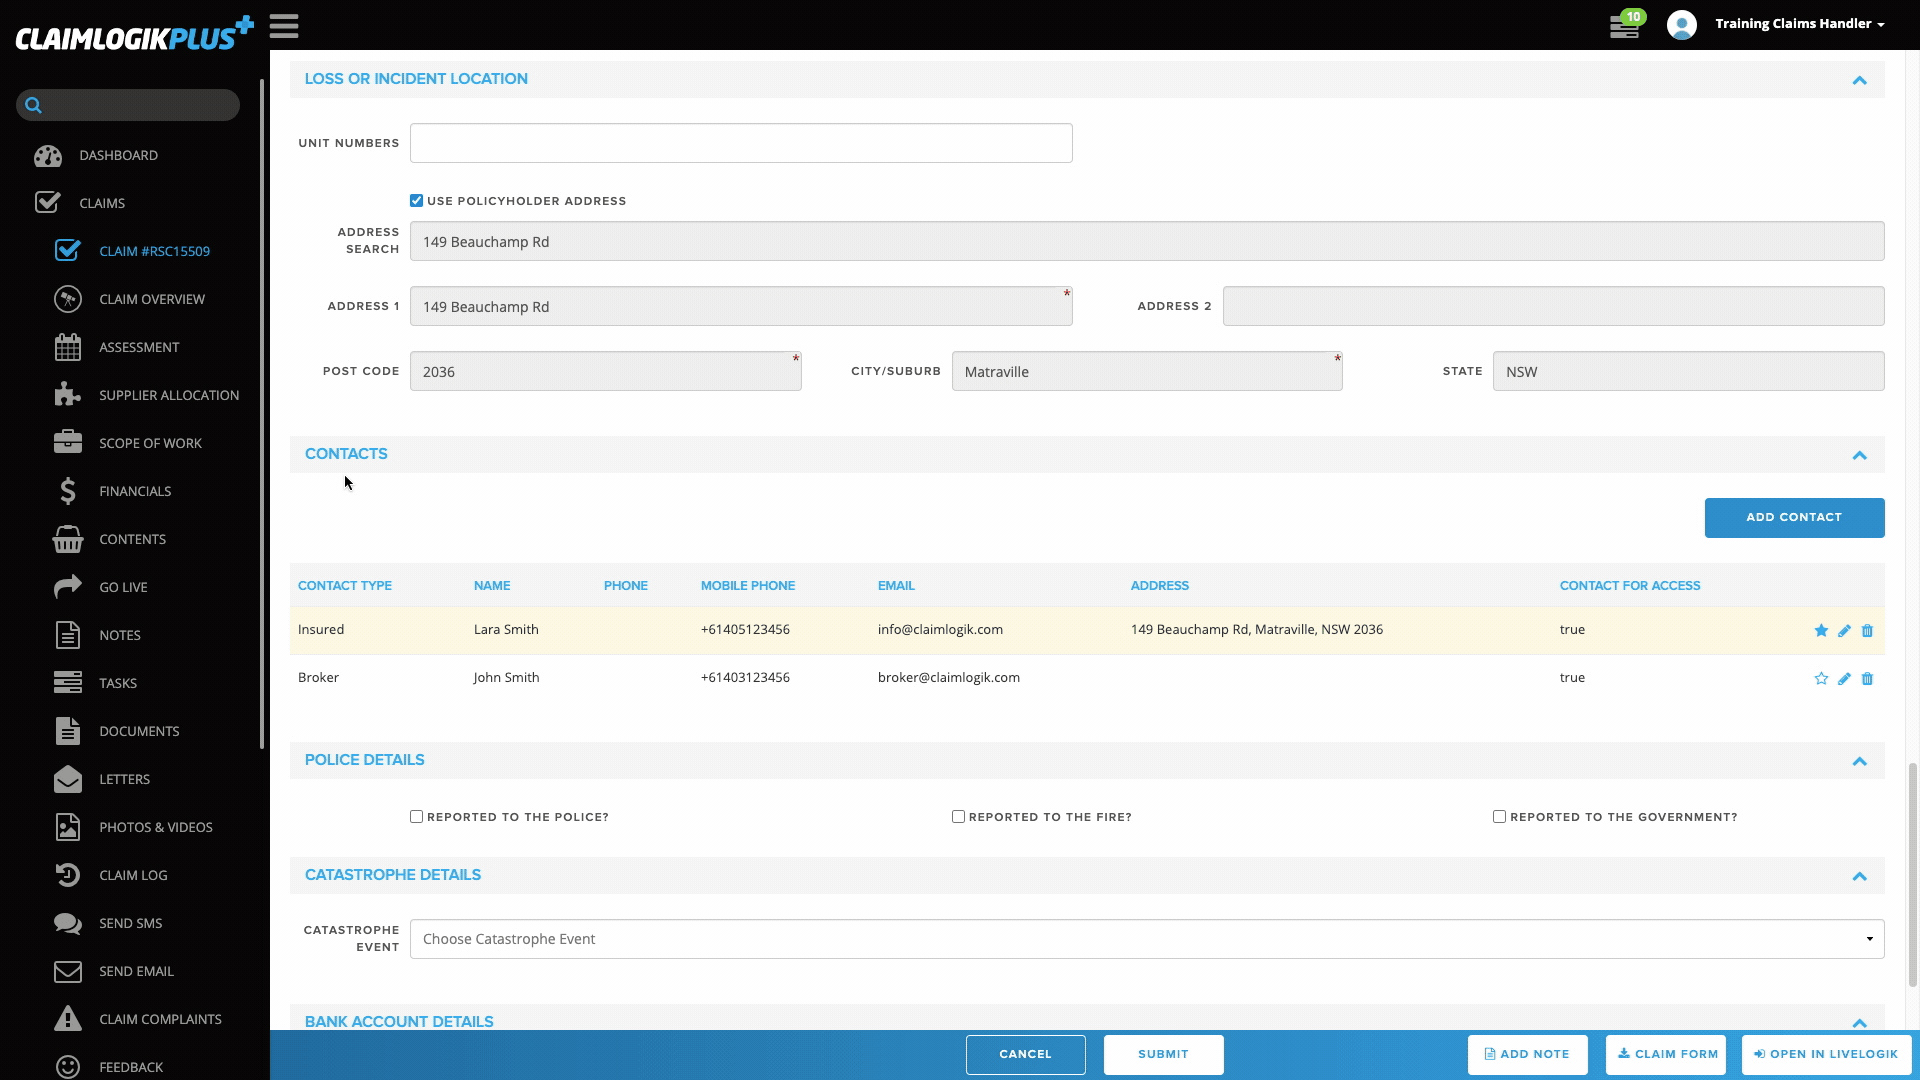Collapse Loss or Incident Location section
Screen dimensions: 1920x1080
(x=1859, y=80)
